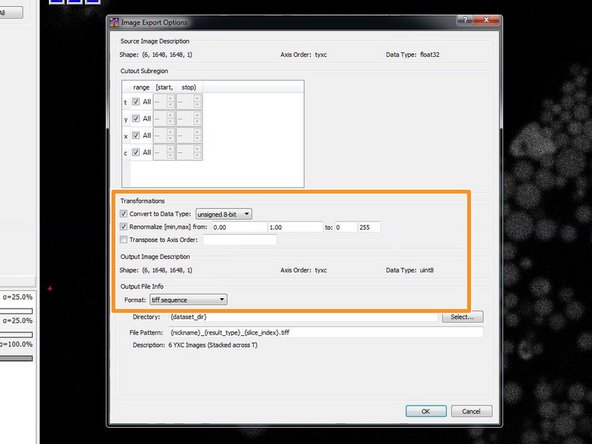
Task: Open the unsigned 8-bit data type dropdown
Action: [x=224, y=214]
